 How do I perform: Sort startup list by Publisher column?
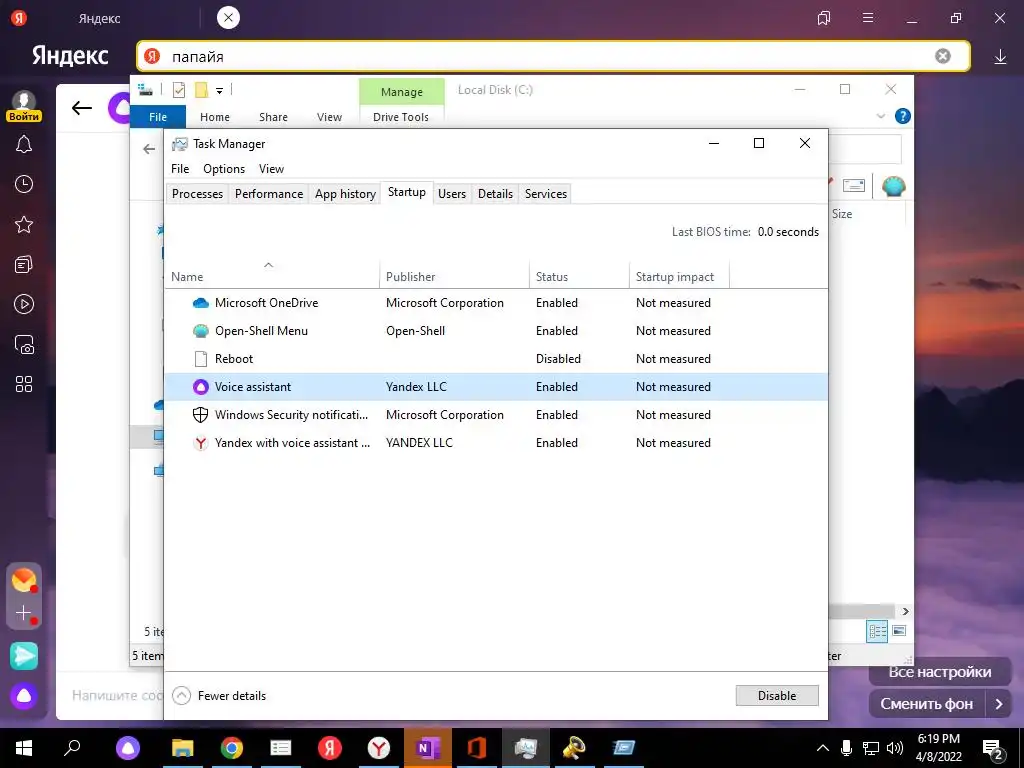(454, 276)
